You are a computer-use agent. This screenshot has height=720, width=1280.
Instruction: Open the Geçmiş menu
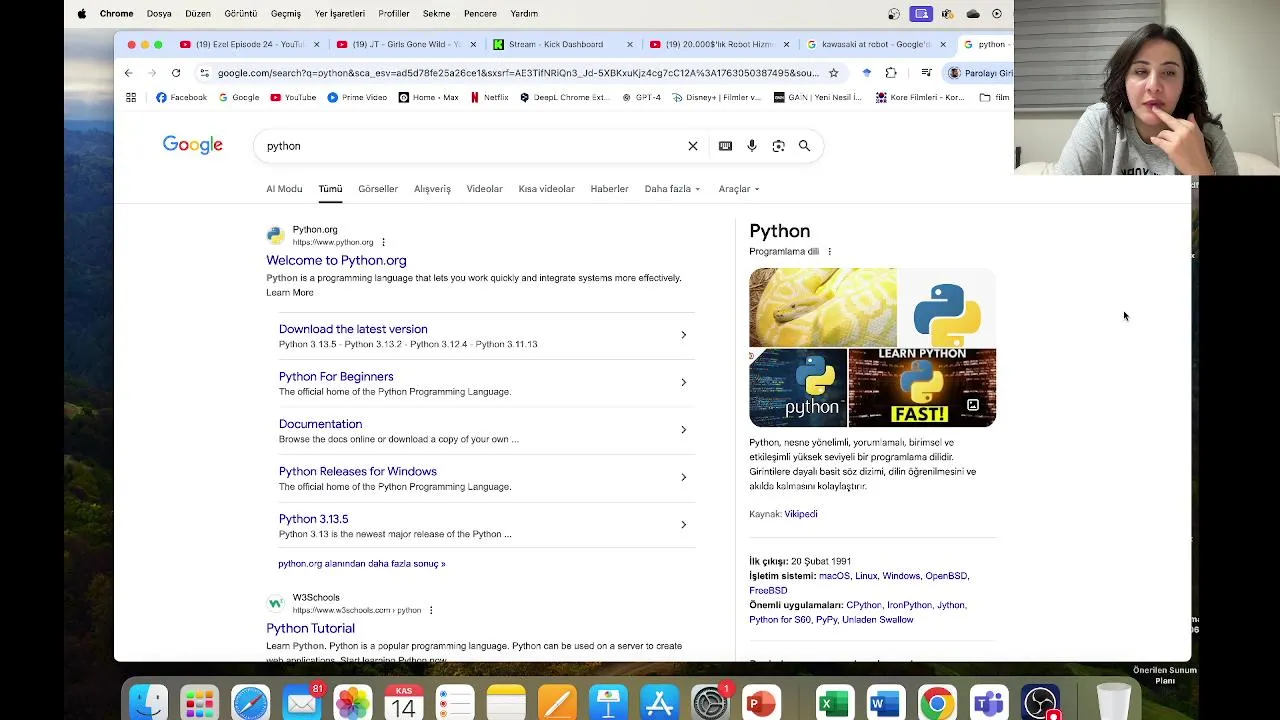(286, 14)
